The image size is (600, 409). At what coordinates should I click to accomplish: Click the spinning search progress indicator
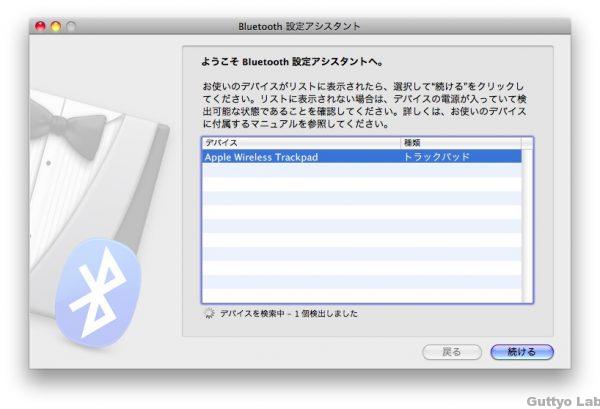tap(208, 314)
